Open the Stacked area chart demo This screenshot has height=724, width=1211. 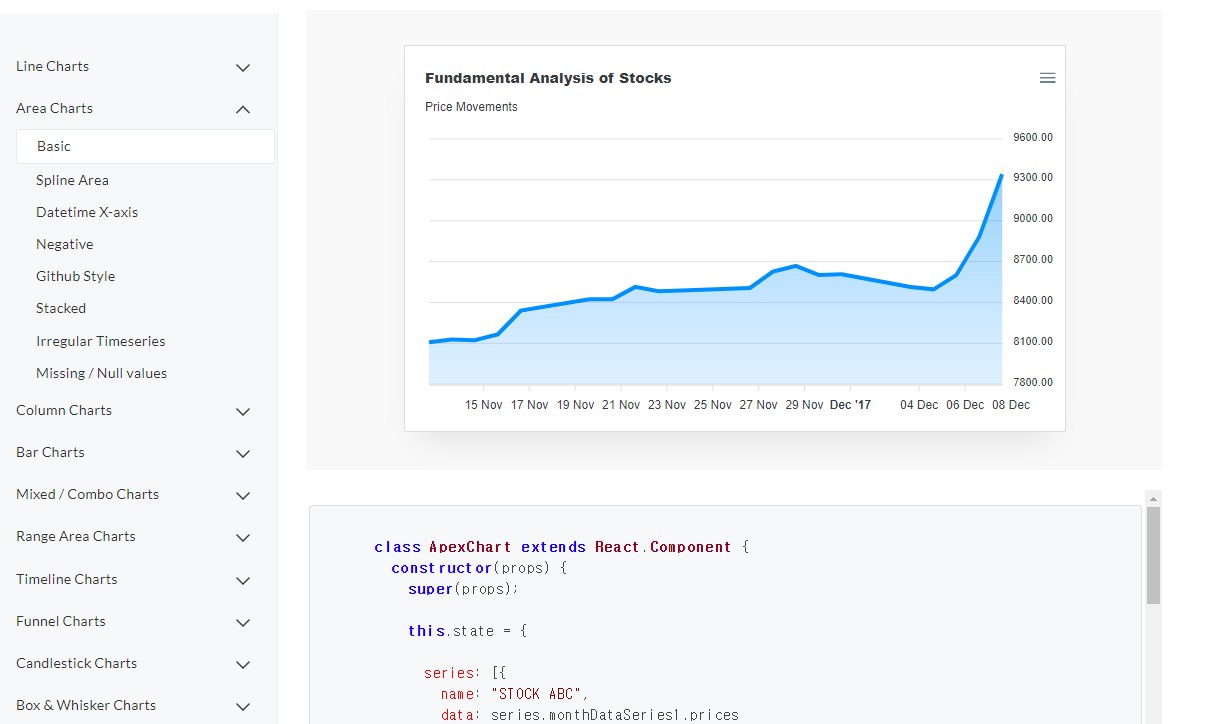pyautogui.click(x=61, y=308)
